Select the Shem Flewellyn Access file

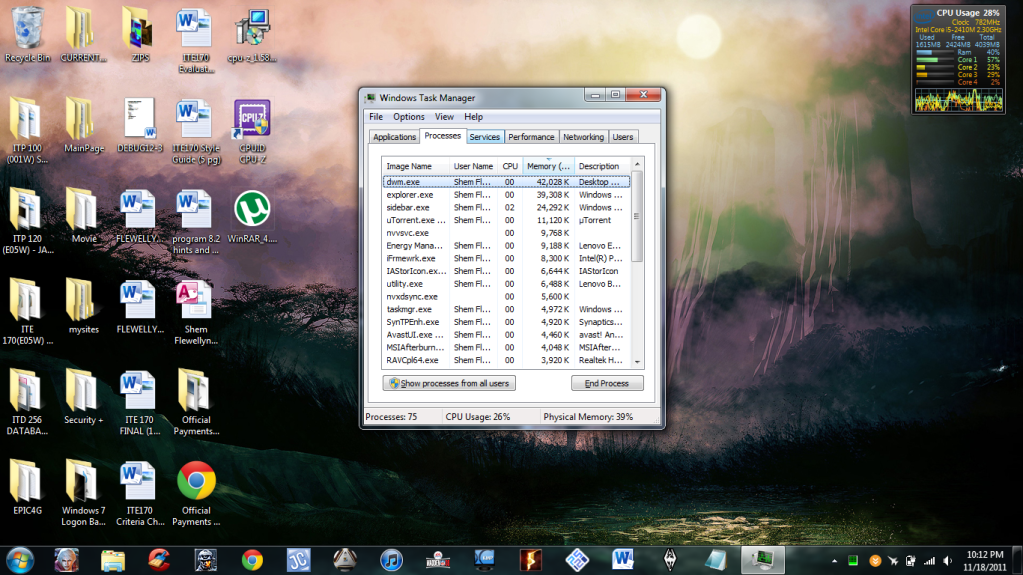point(196,311)
